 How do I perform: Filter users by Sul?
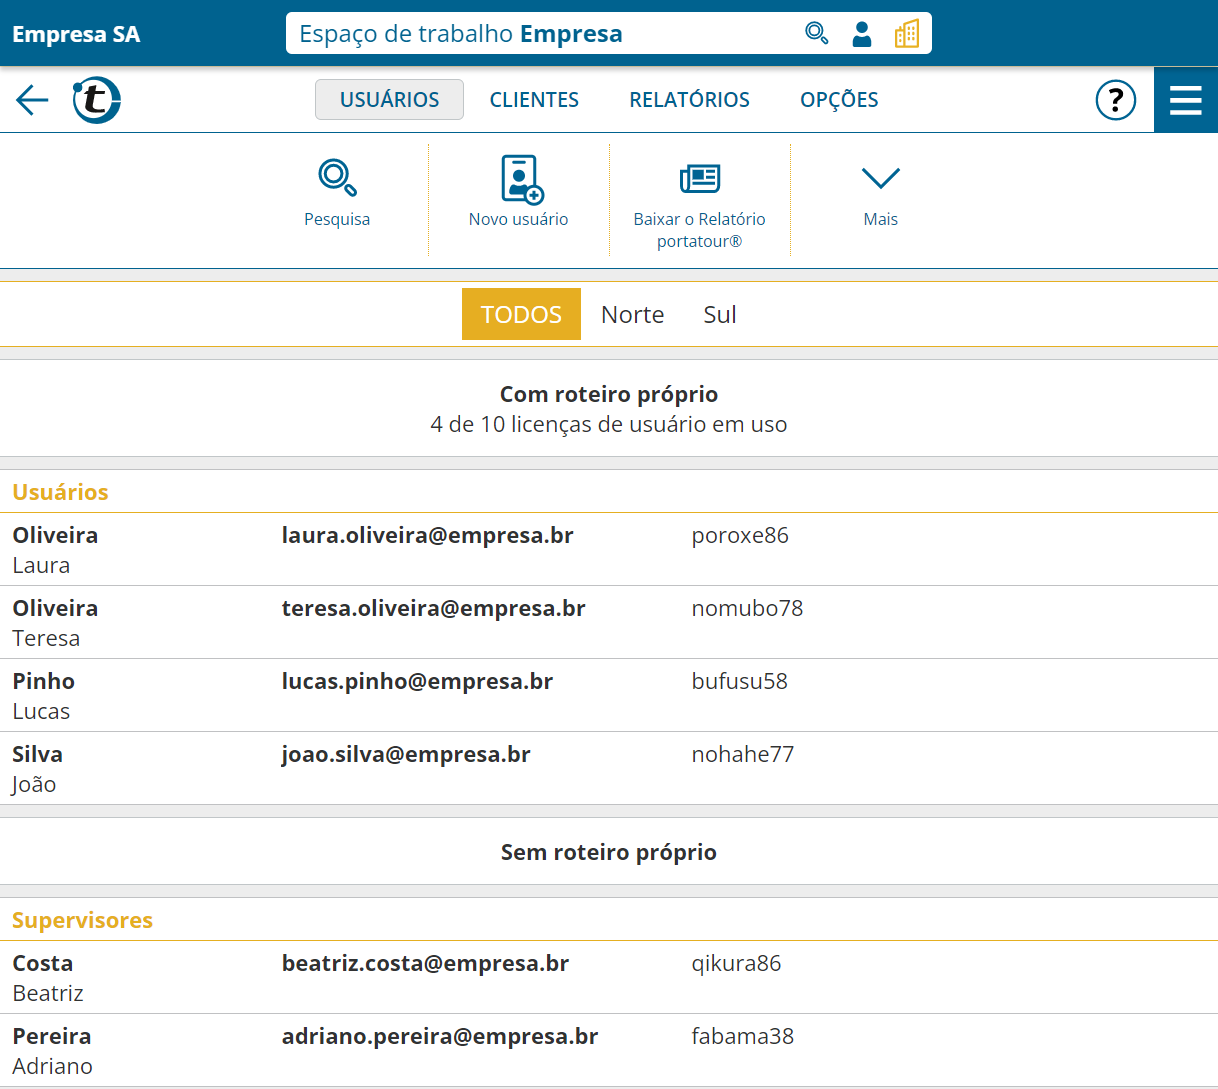tap(720, 314)
